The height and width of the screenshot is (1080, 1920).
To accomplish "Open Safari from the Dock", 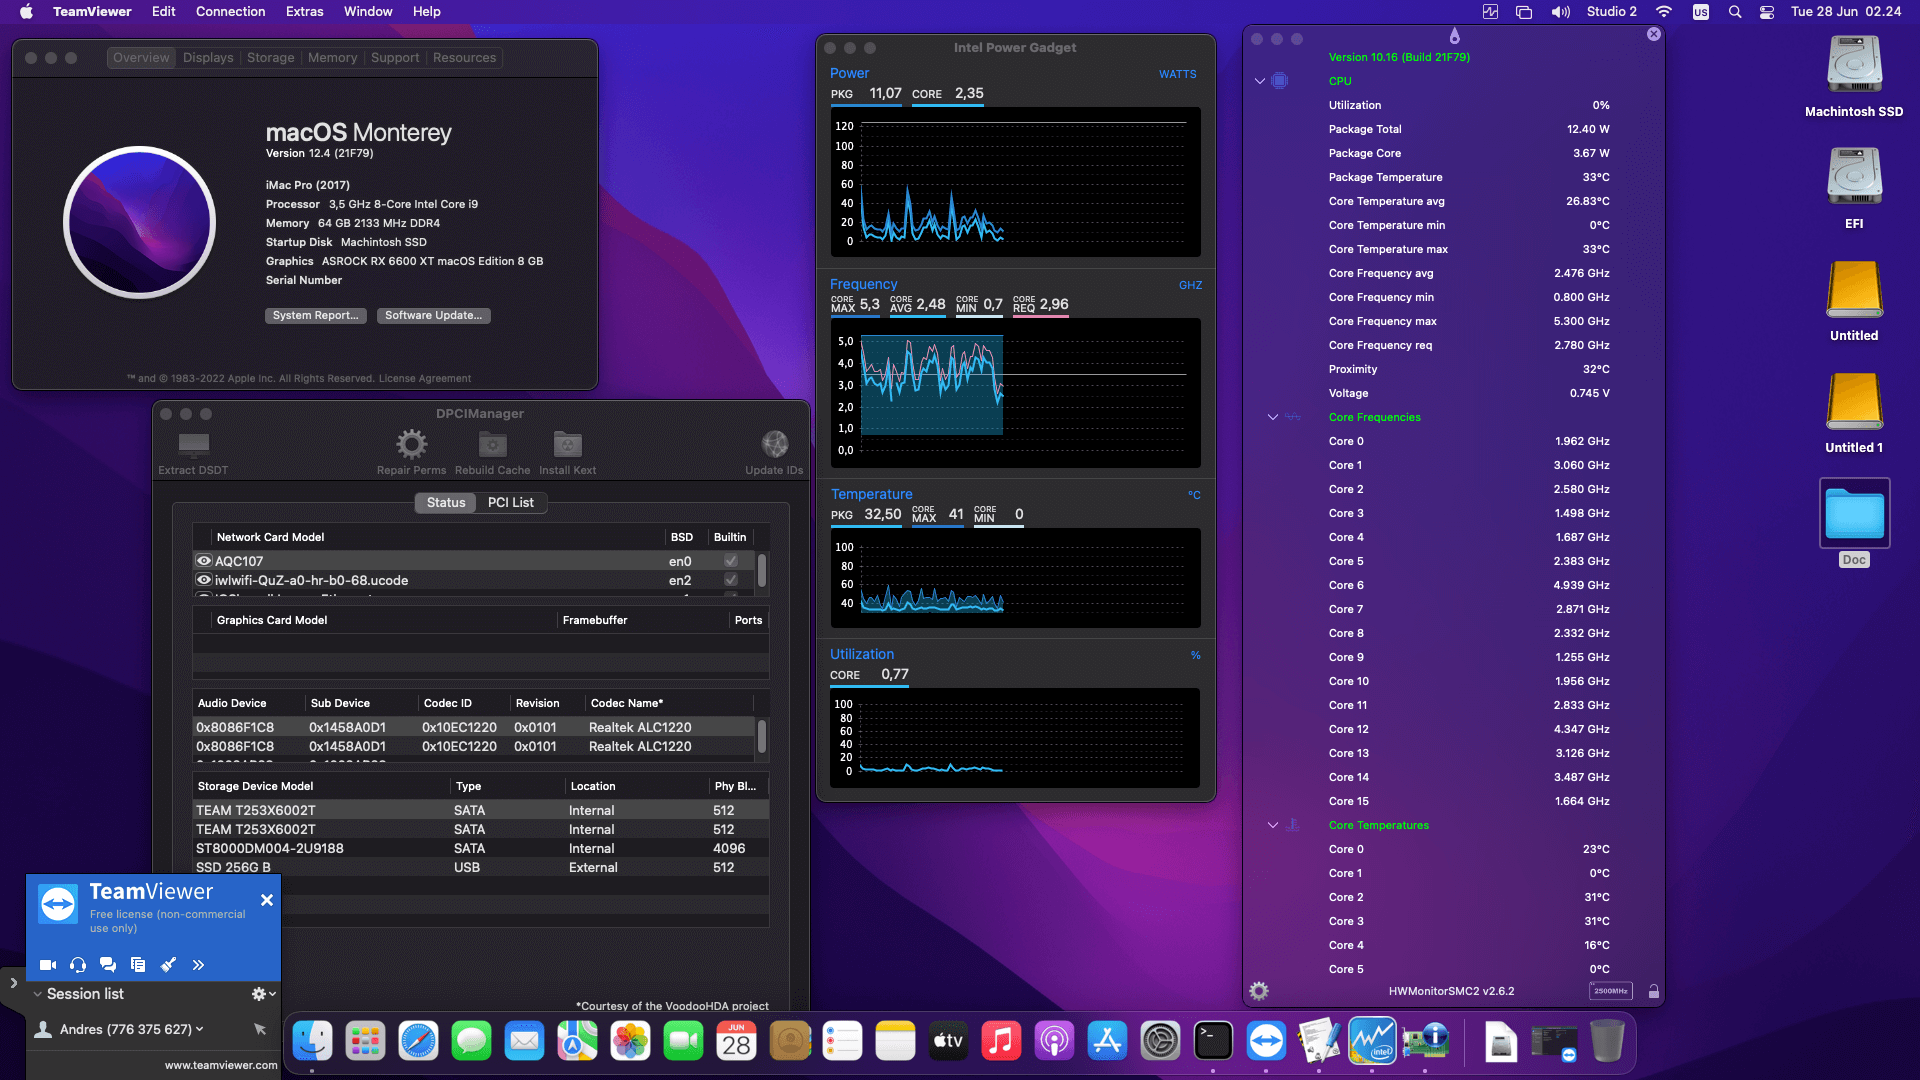I will [x=418, y=1042].
